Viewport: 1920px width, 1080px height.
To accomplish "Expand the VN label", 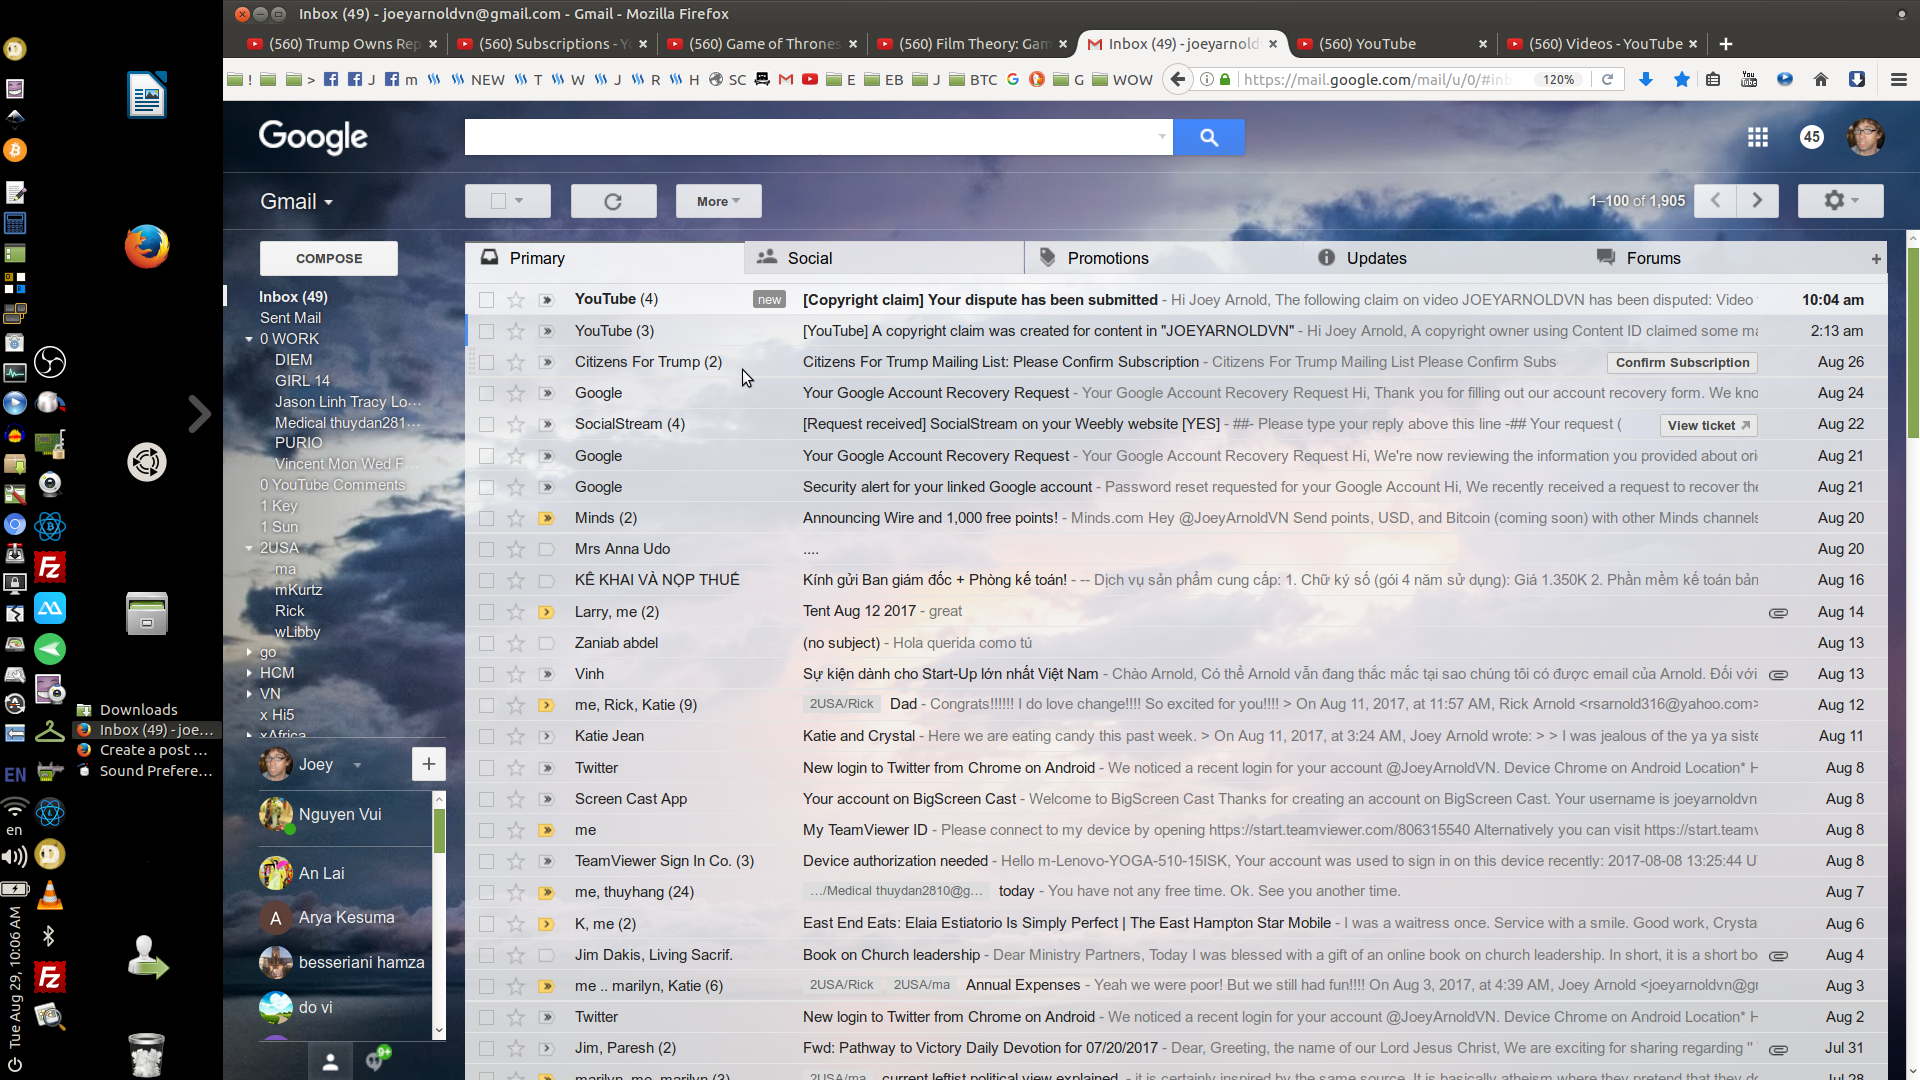I will point(249,694).
